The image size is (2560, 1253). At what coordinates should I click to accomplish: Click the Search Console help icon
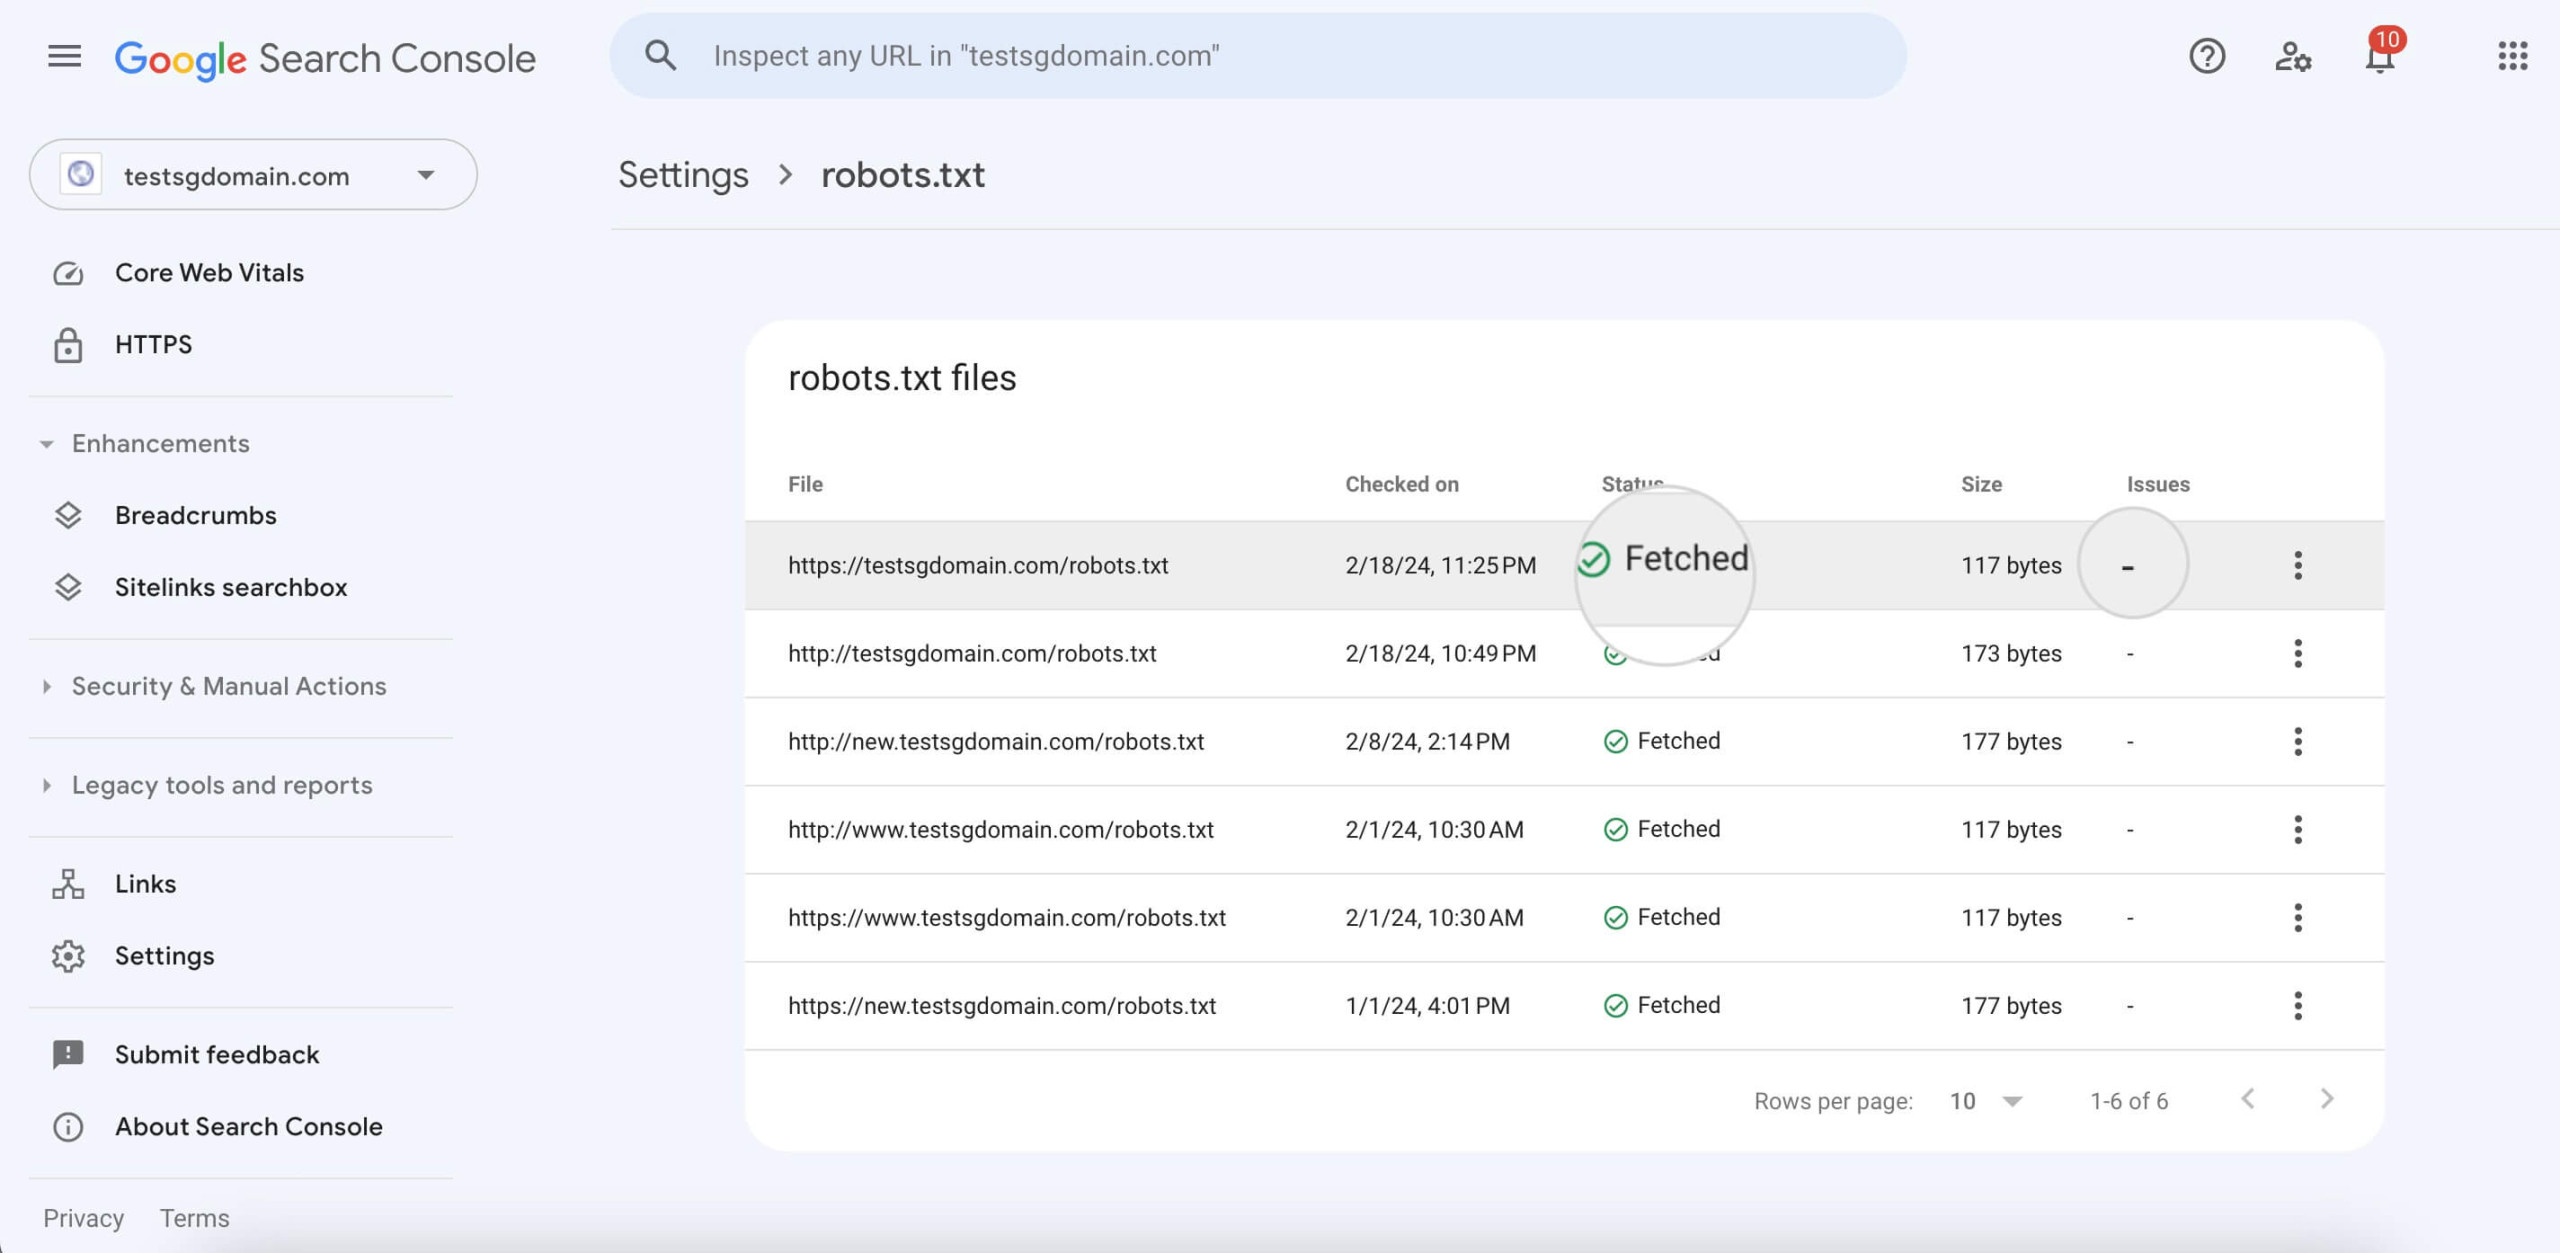pos(2207,56)
